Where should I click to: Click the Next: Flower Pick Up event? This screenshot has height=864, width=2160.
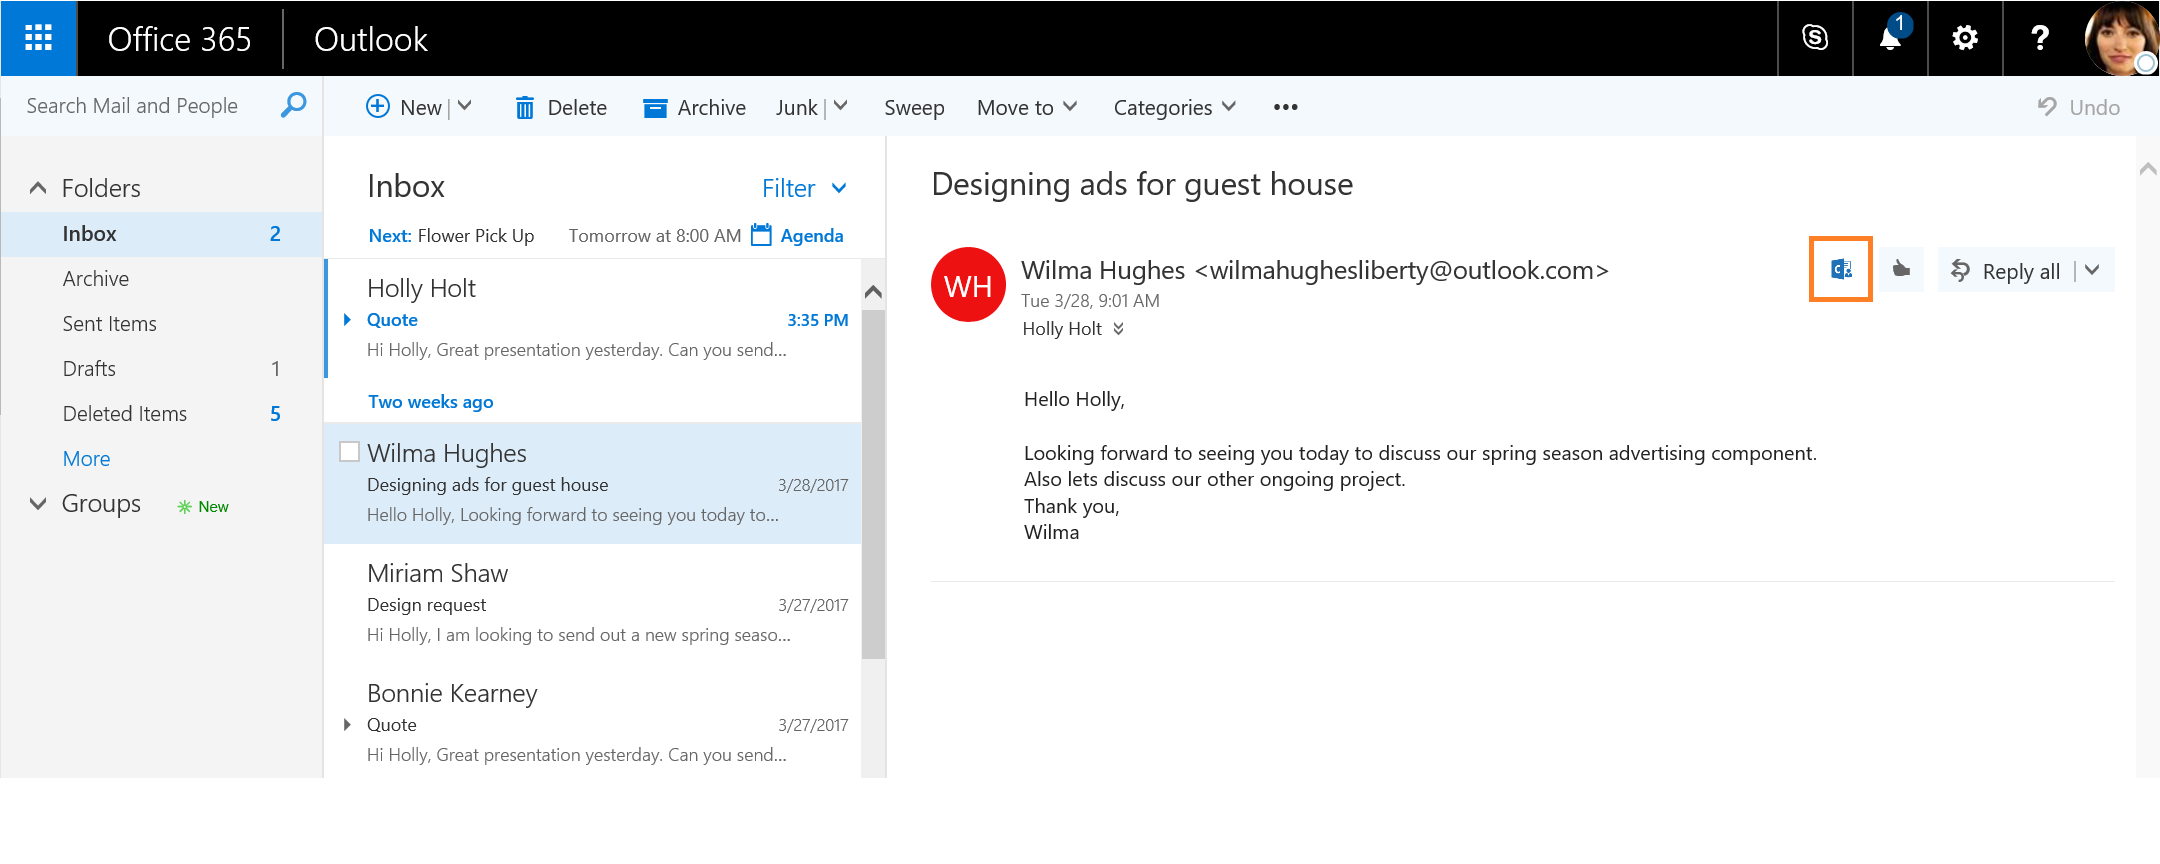coord(451,236)
